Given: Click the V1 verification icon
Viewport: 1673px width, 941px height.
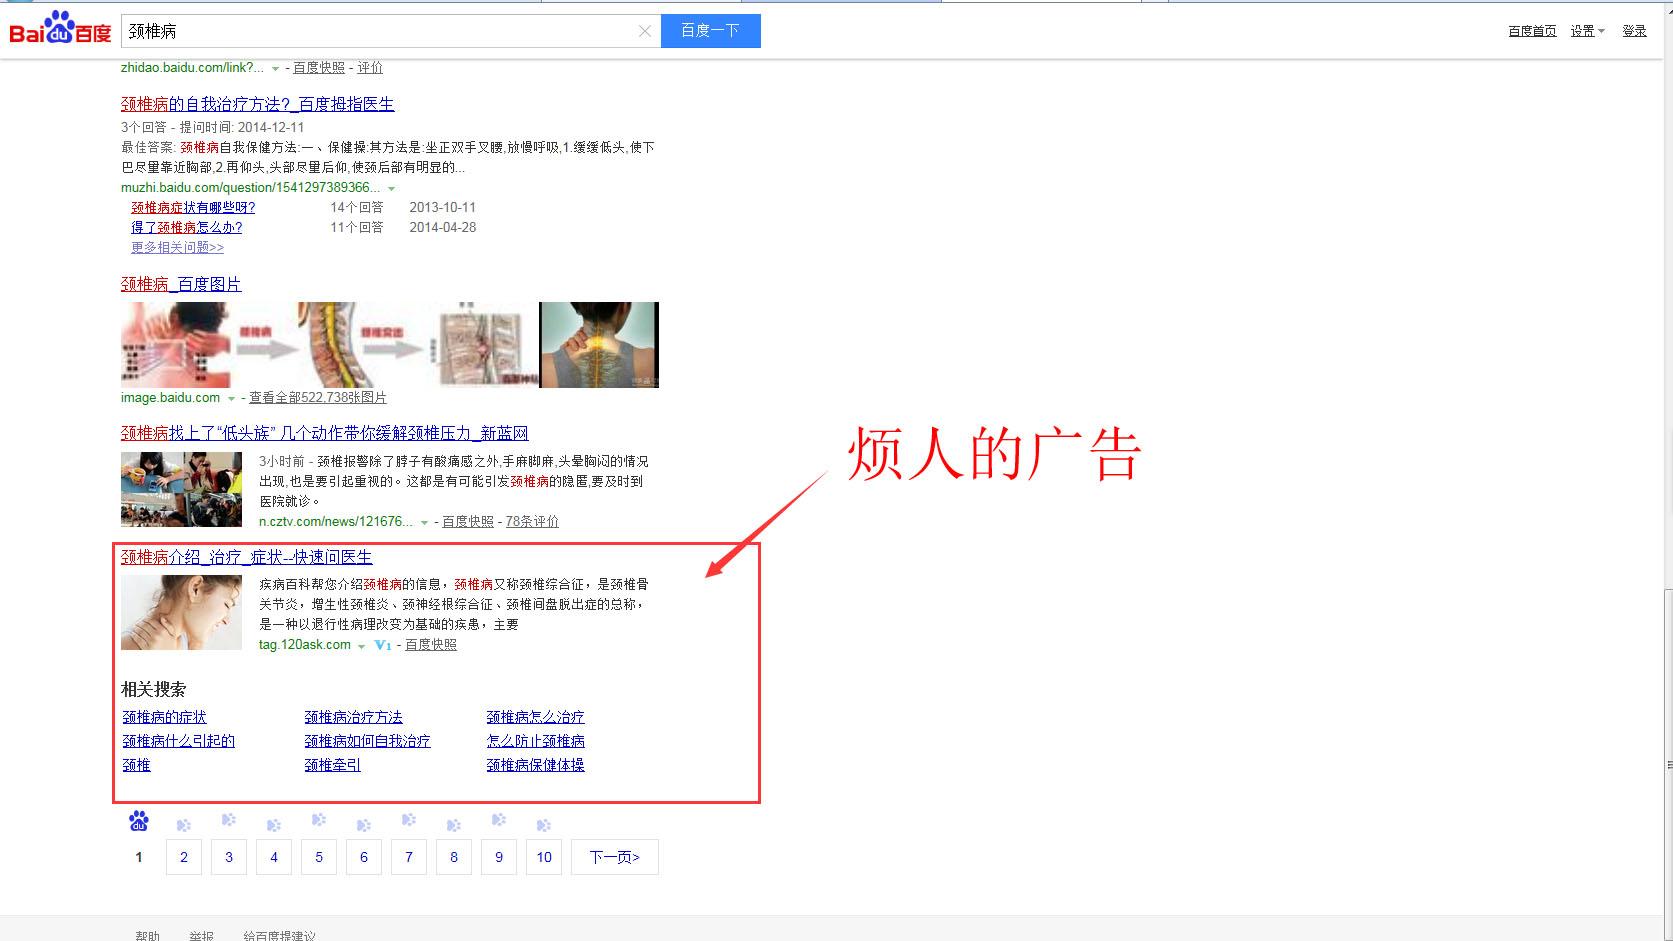Looking at the screenshot, I should point(383,646).
